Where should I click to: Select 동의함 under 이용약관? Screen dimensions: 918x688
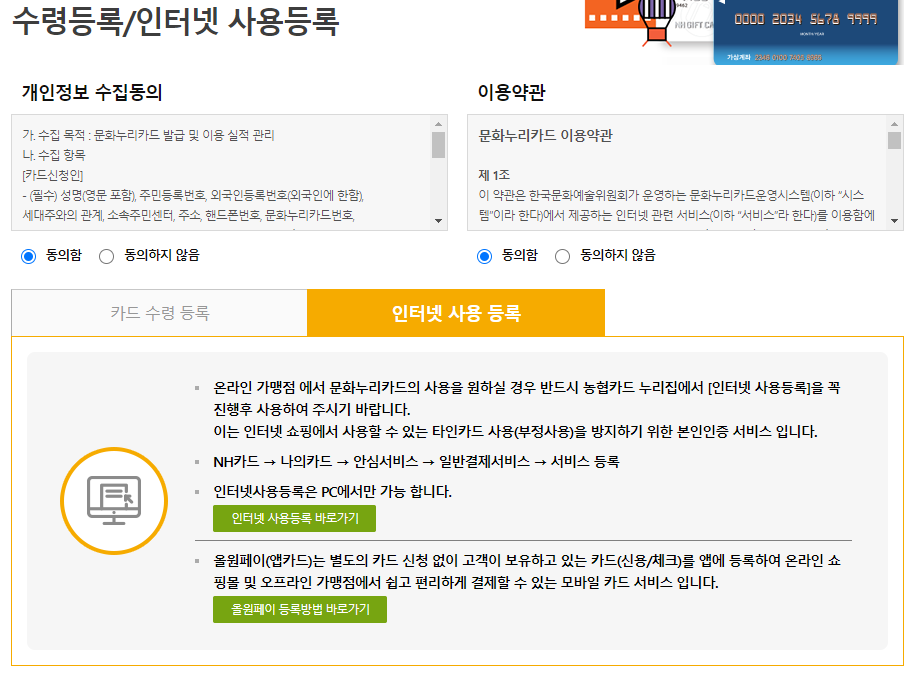pos(484,256)
